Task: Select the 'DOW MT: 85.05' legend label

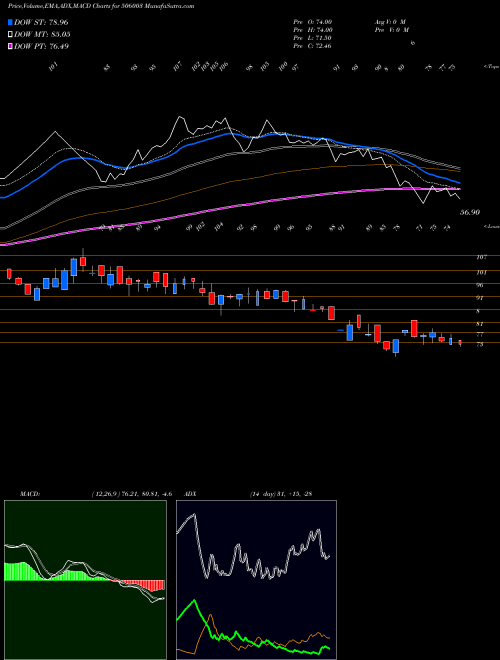Action: click(42, 35)
